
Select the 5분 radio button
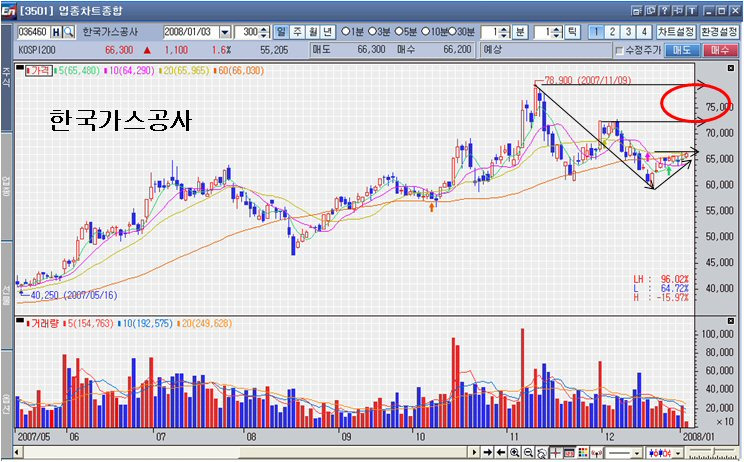(399, 32)
